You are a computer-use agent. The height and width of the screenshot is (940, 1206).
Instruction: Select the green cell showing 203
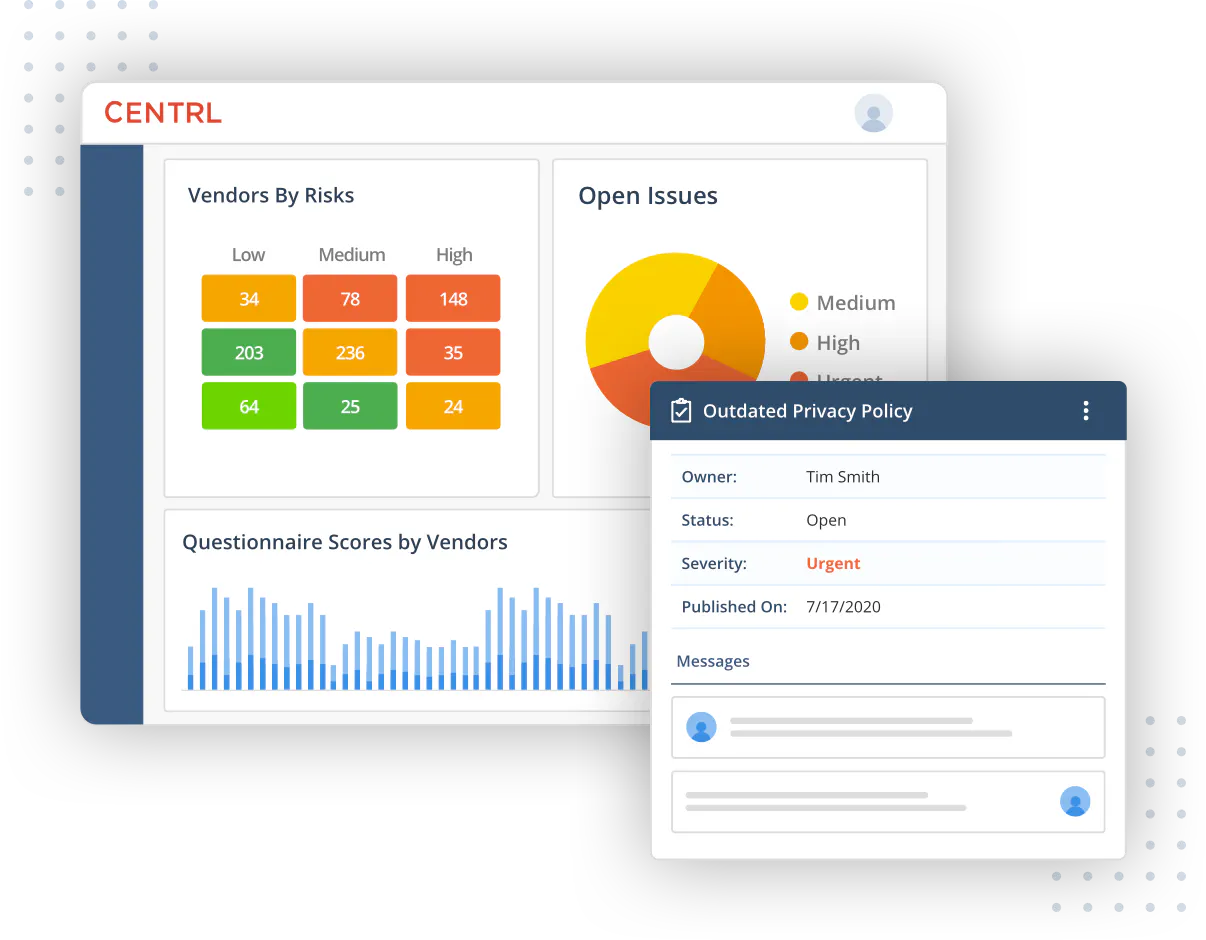click(249, 353)
